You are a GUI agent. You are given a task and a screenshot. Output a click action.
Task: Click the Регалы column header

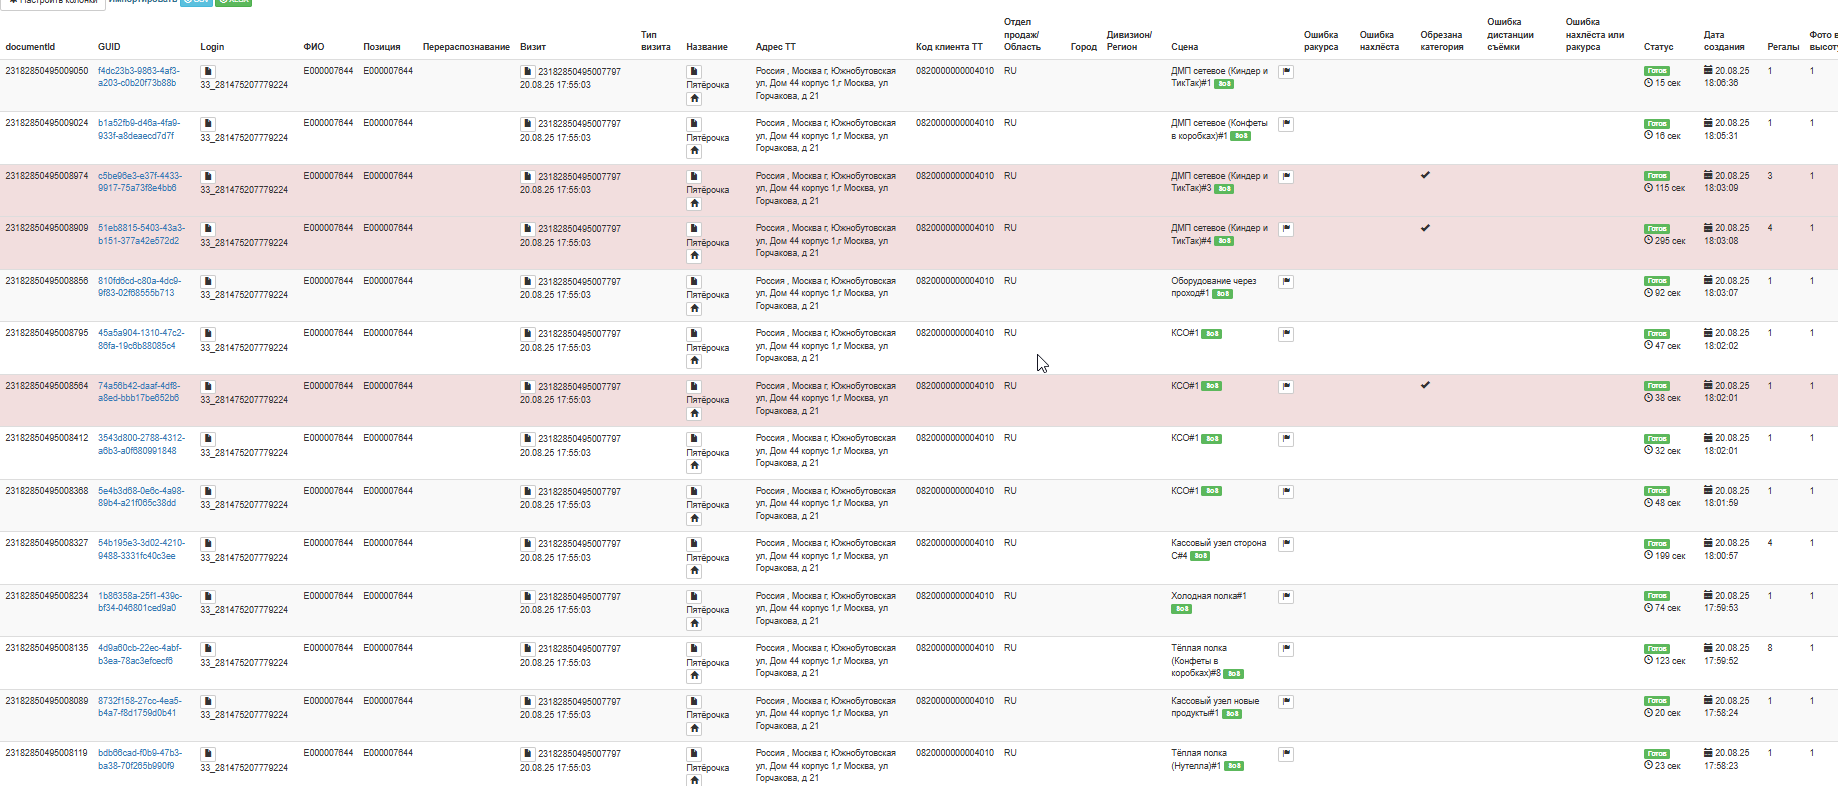pyautogui.click(x=1783, y=47)
